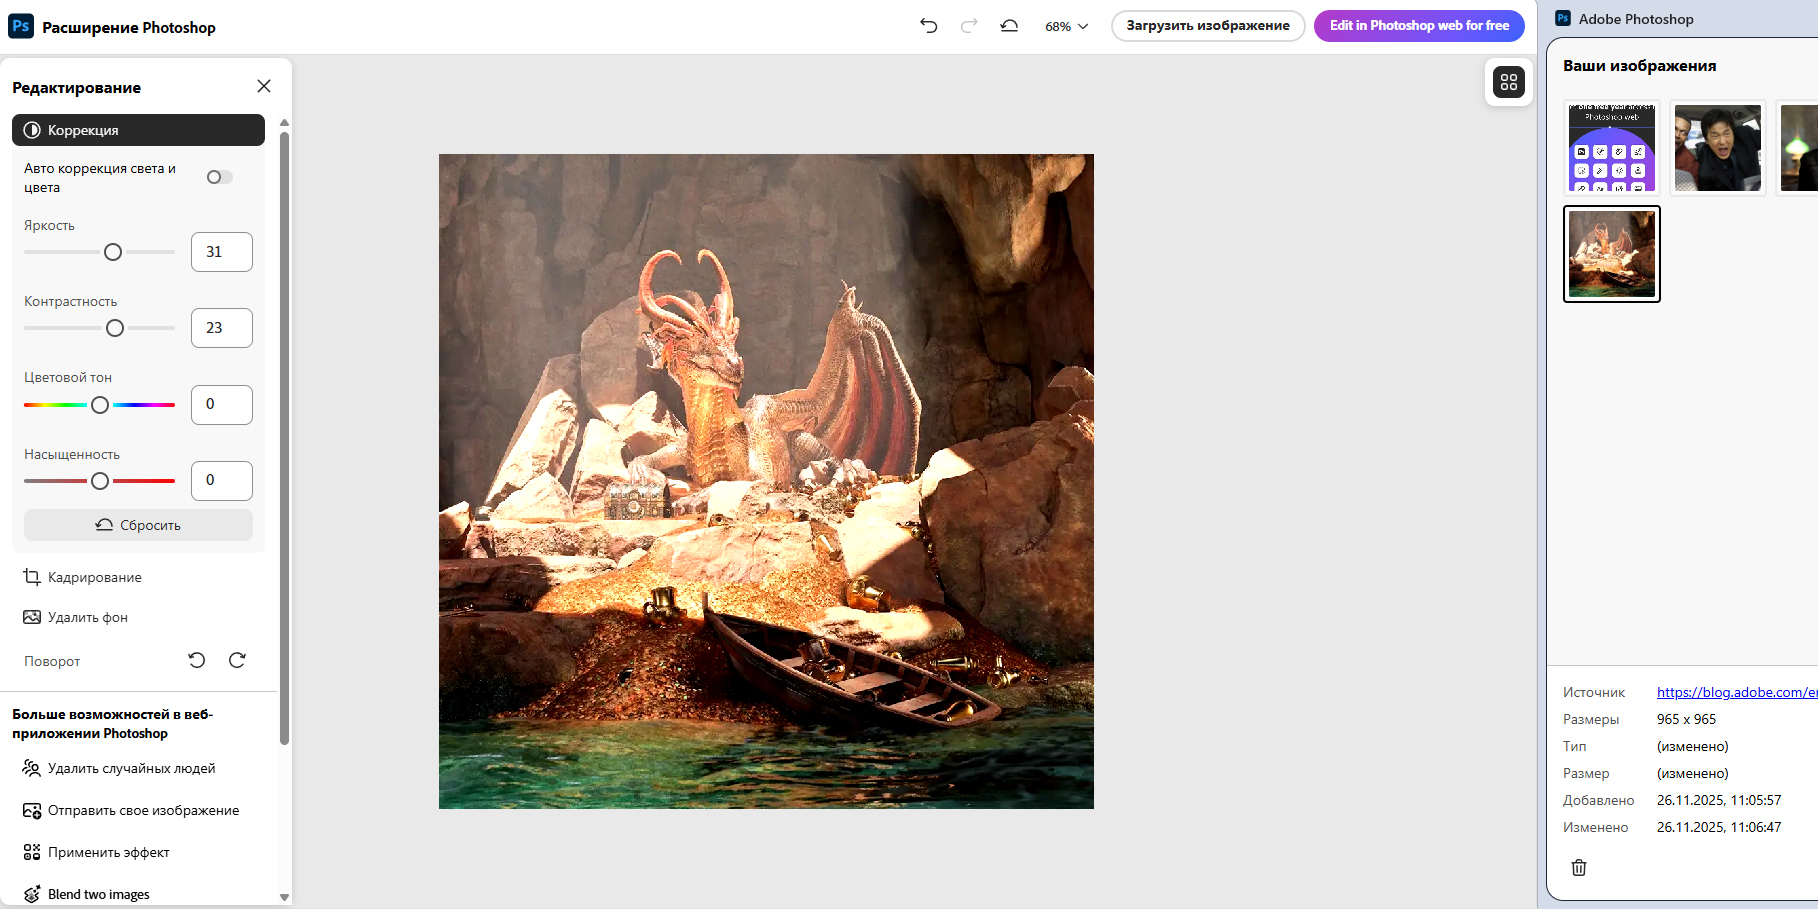The width and height of the screenshot is (1818, 909).
Task: Select Удалить фон option
Action: 87,617
